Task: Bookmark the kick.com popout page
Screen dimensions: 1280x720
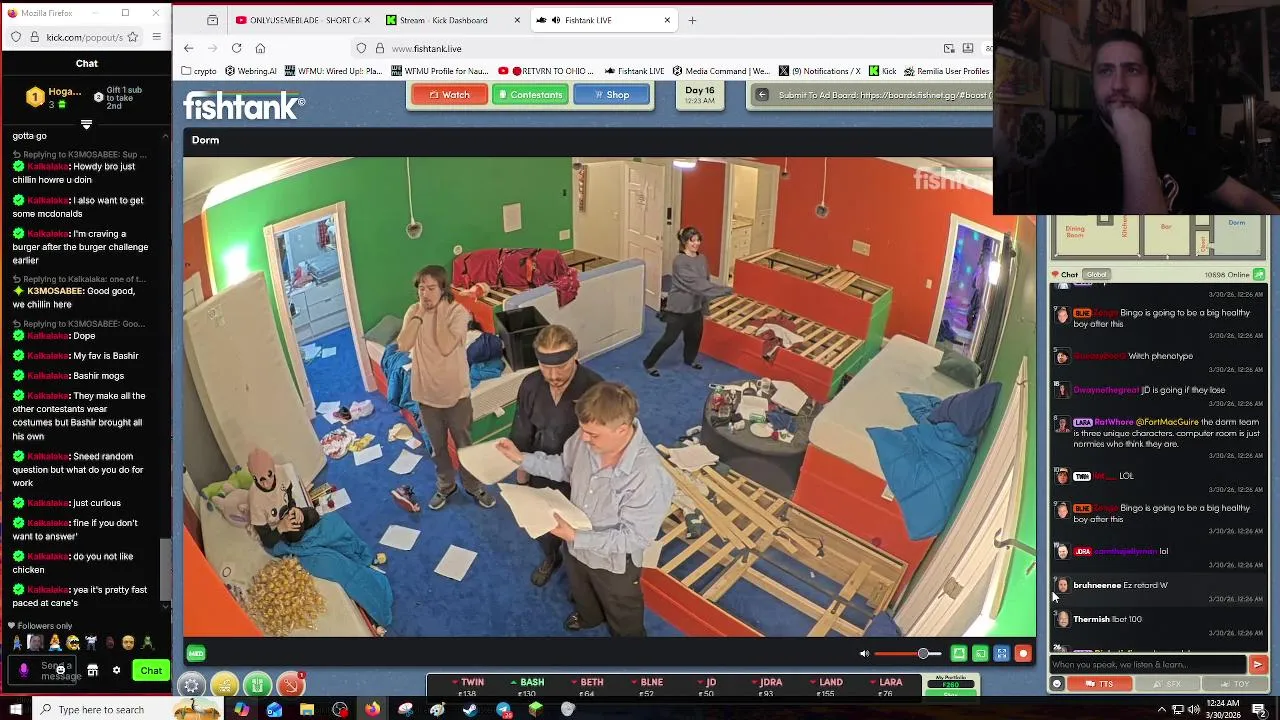Action: tap(133, 37)
